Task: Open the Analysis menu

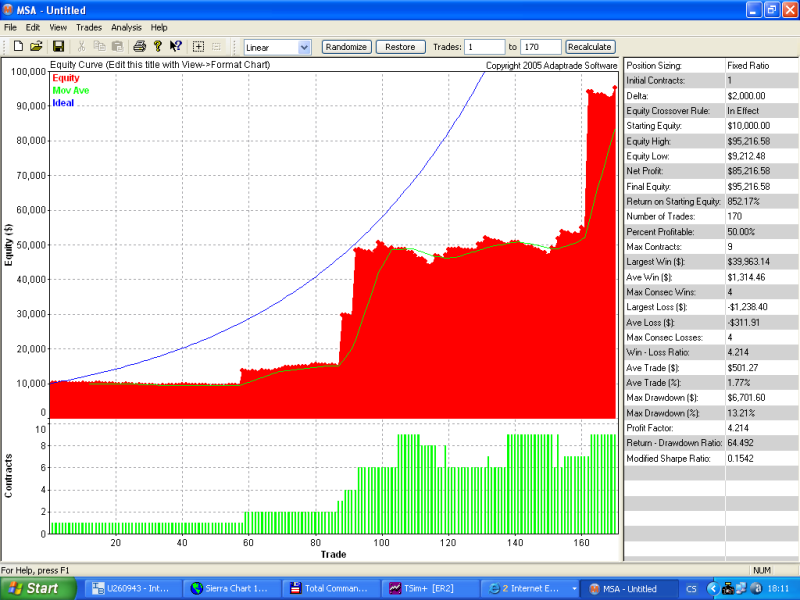Action: (x=126, y=27)
